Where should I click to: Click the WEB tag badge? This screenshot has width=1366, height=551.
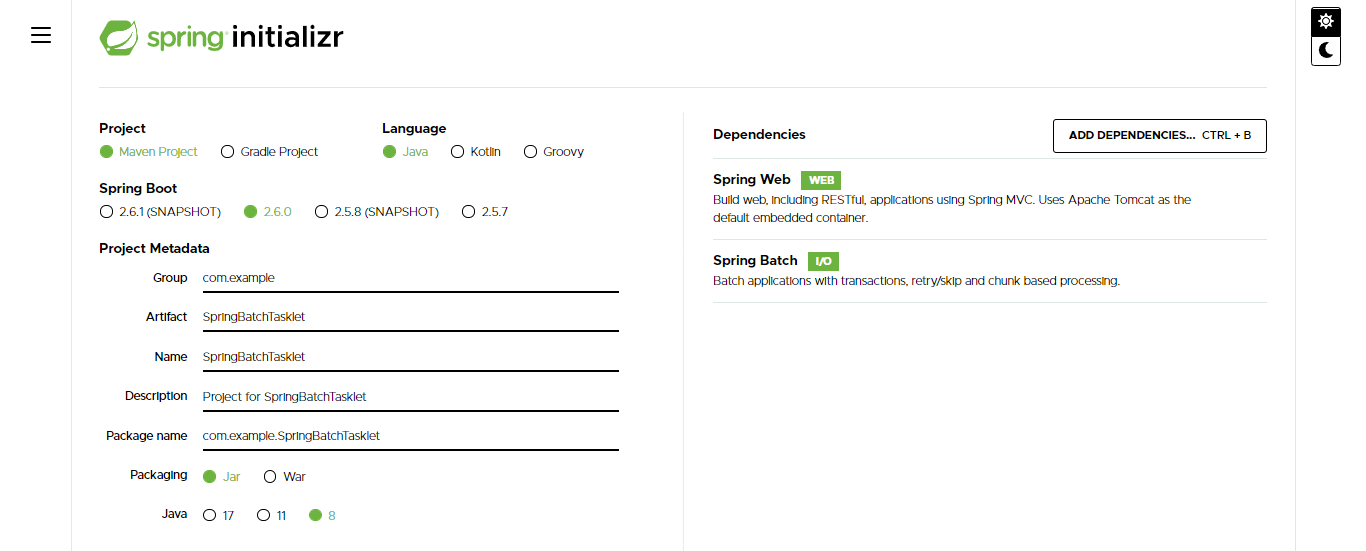(821, 180)
